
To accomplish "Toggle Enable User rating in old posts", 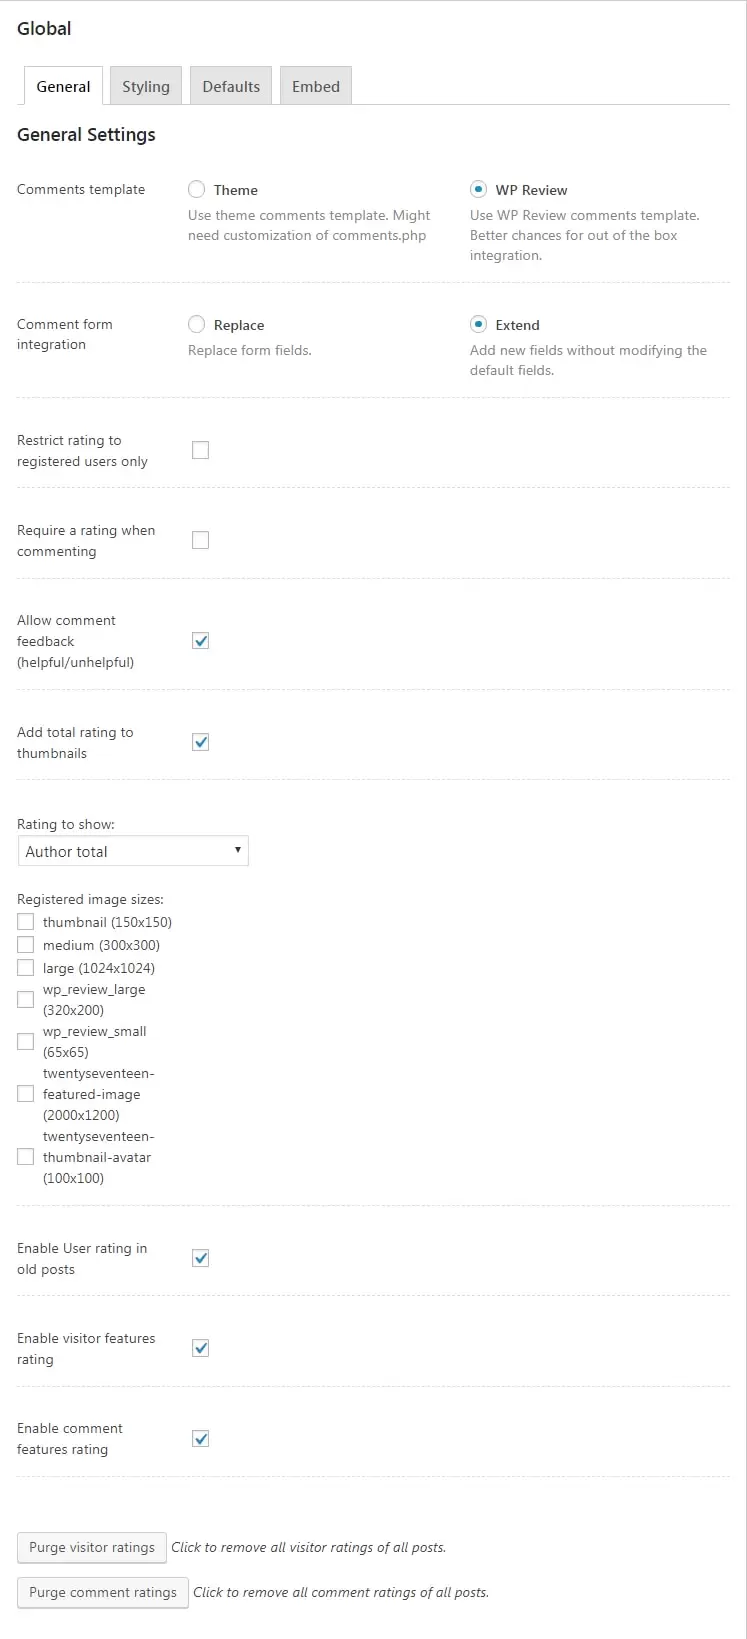I will pos(201,1258).
